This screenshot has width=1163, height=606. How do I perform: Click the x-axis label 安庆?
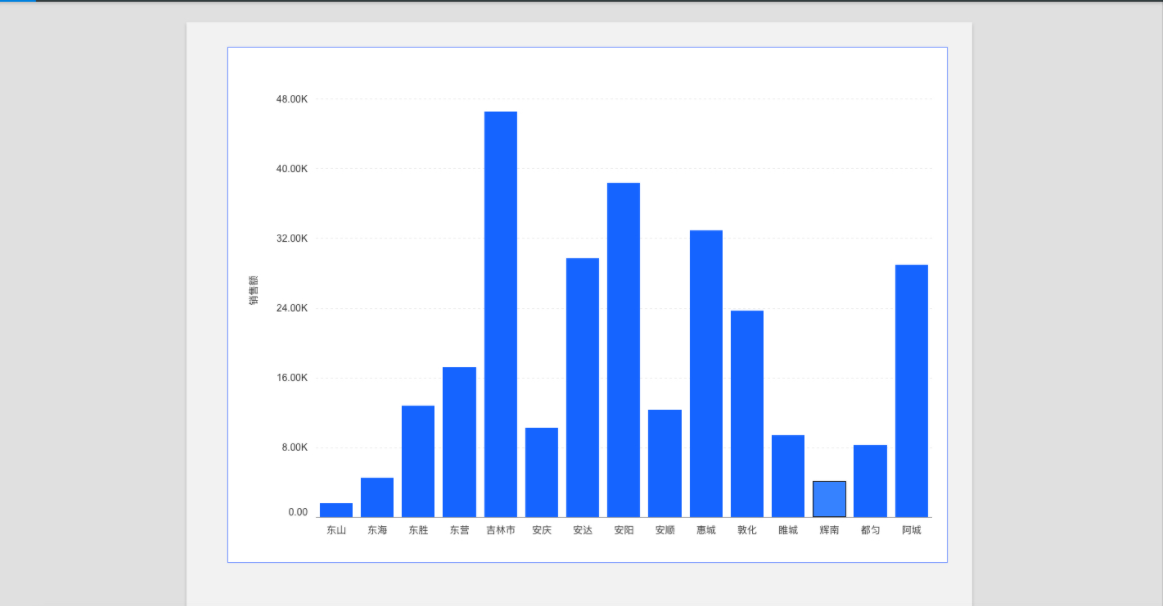pos(541,530)
